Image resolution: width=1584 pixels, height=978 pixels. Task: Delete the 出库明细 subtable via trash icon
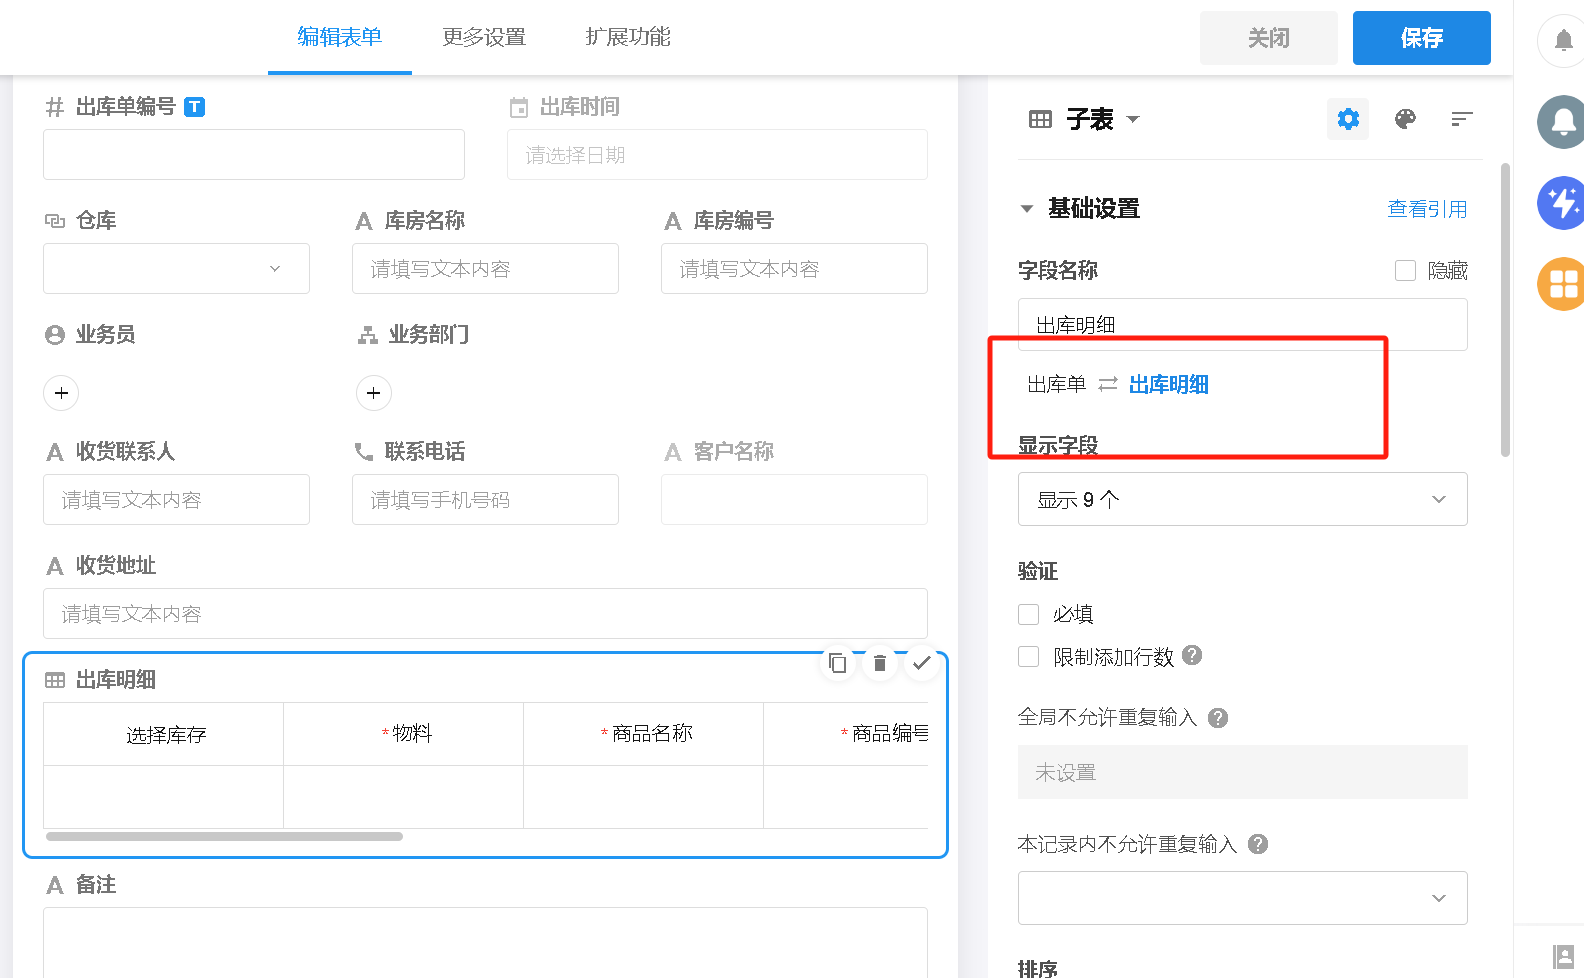[x=880, y=663]
